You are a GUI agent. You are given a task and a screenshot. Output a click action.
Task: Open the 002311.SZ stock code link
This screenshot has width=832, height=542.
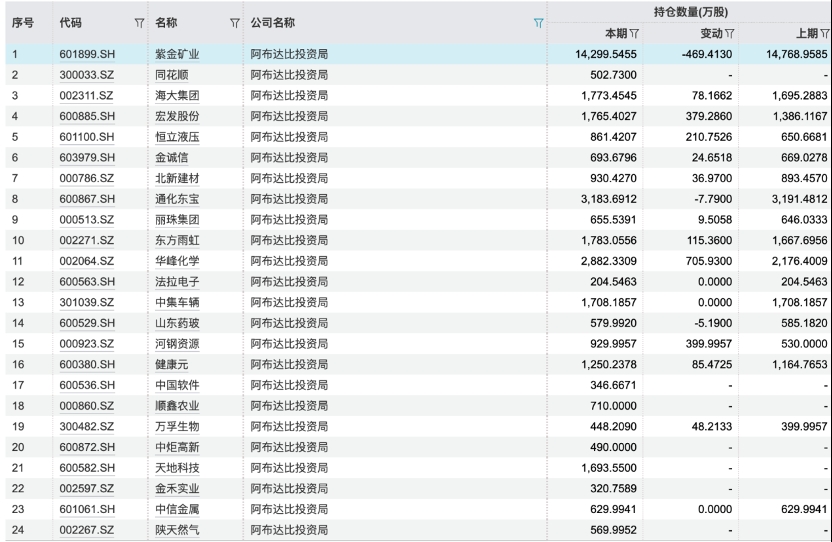pos(88,95)
